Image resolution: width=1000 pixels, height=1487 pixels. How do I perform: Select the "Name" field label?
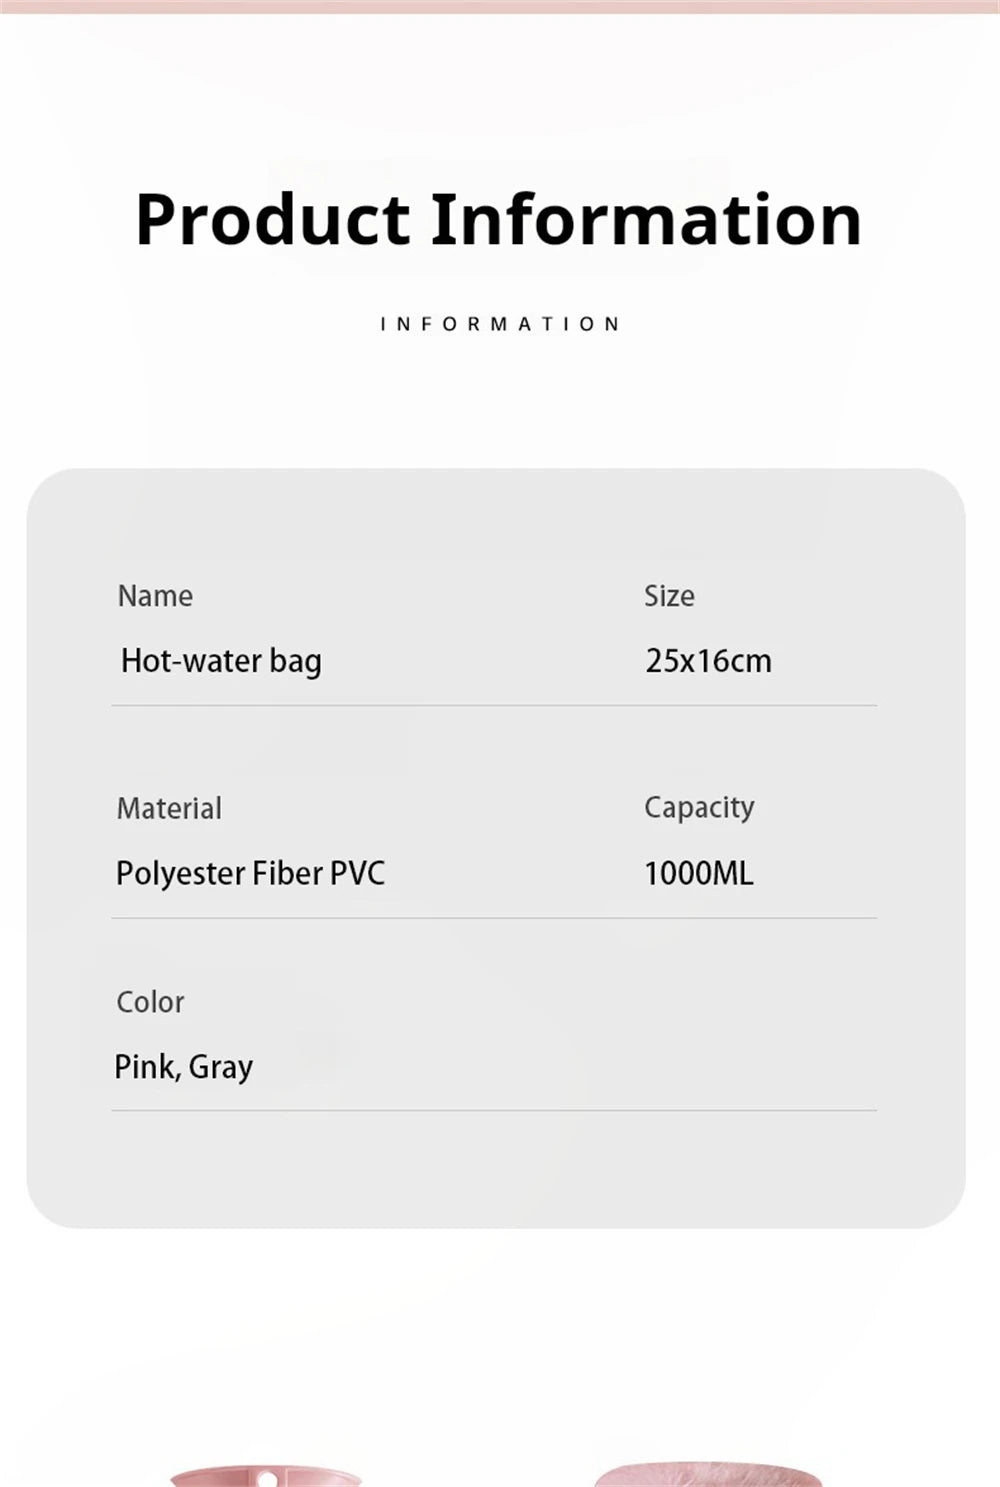pos(155,596)
